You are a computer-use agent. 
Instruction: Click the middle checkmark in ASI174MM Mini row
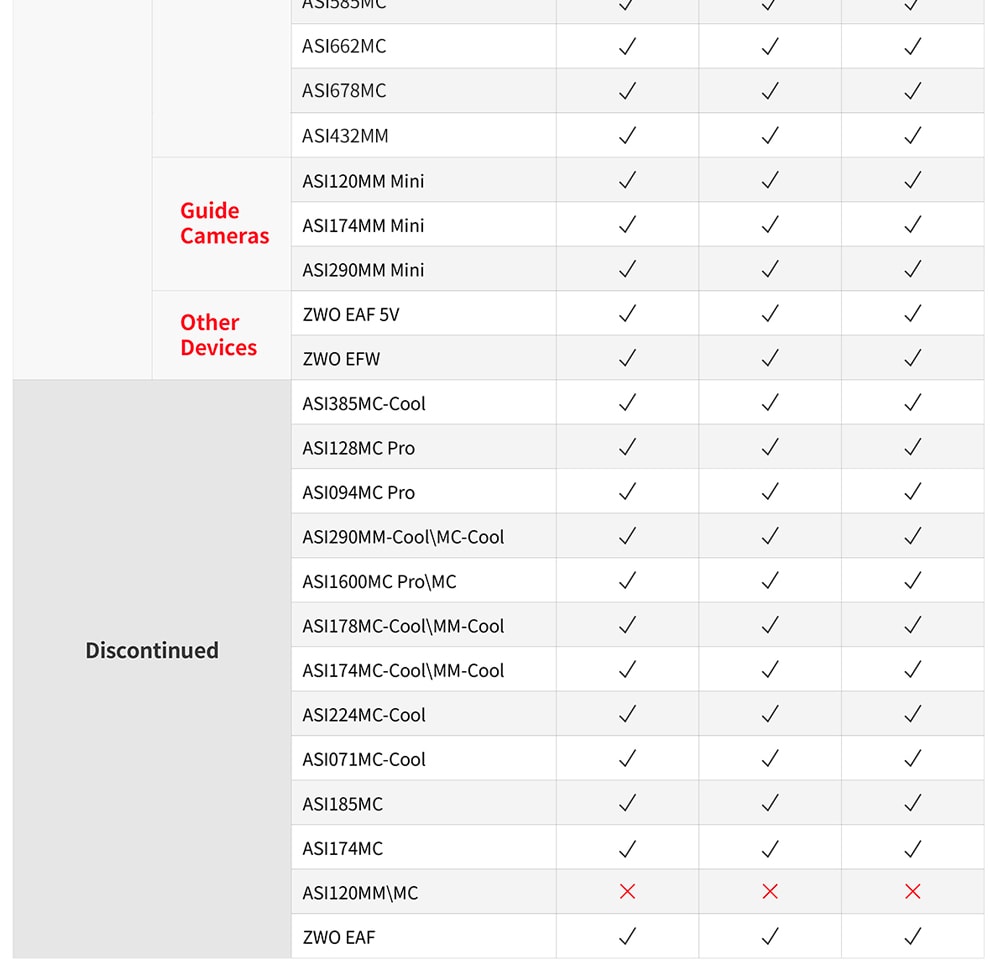pyautogui.click(x=770, y=224)
